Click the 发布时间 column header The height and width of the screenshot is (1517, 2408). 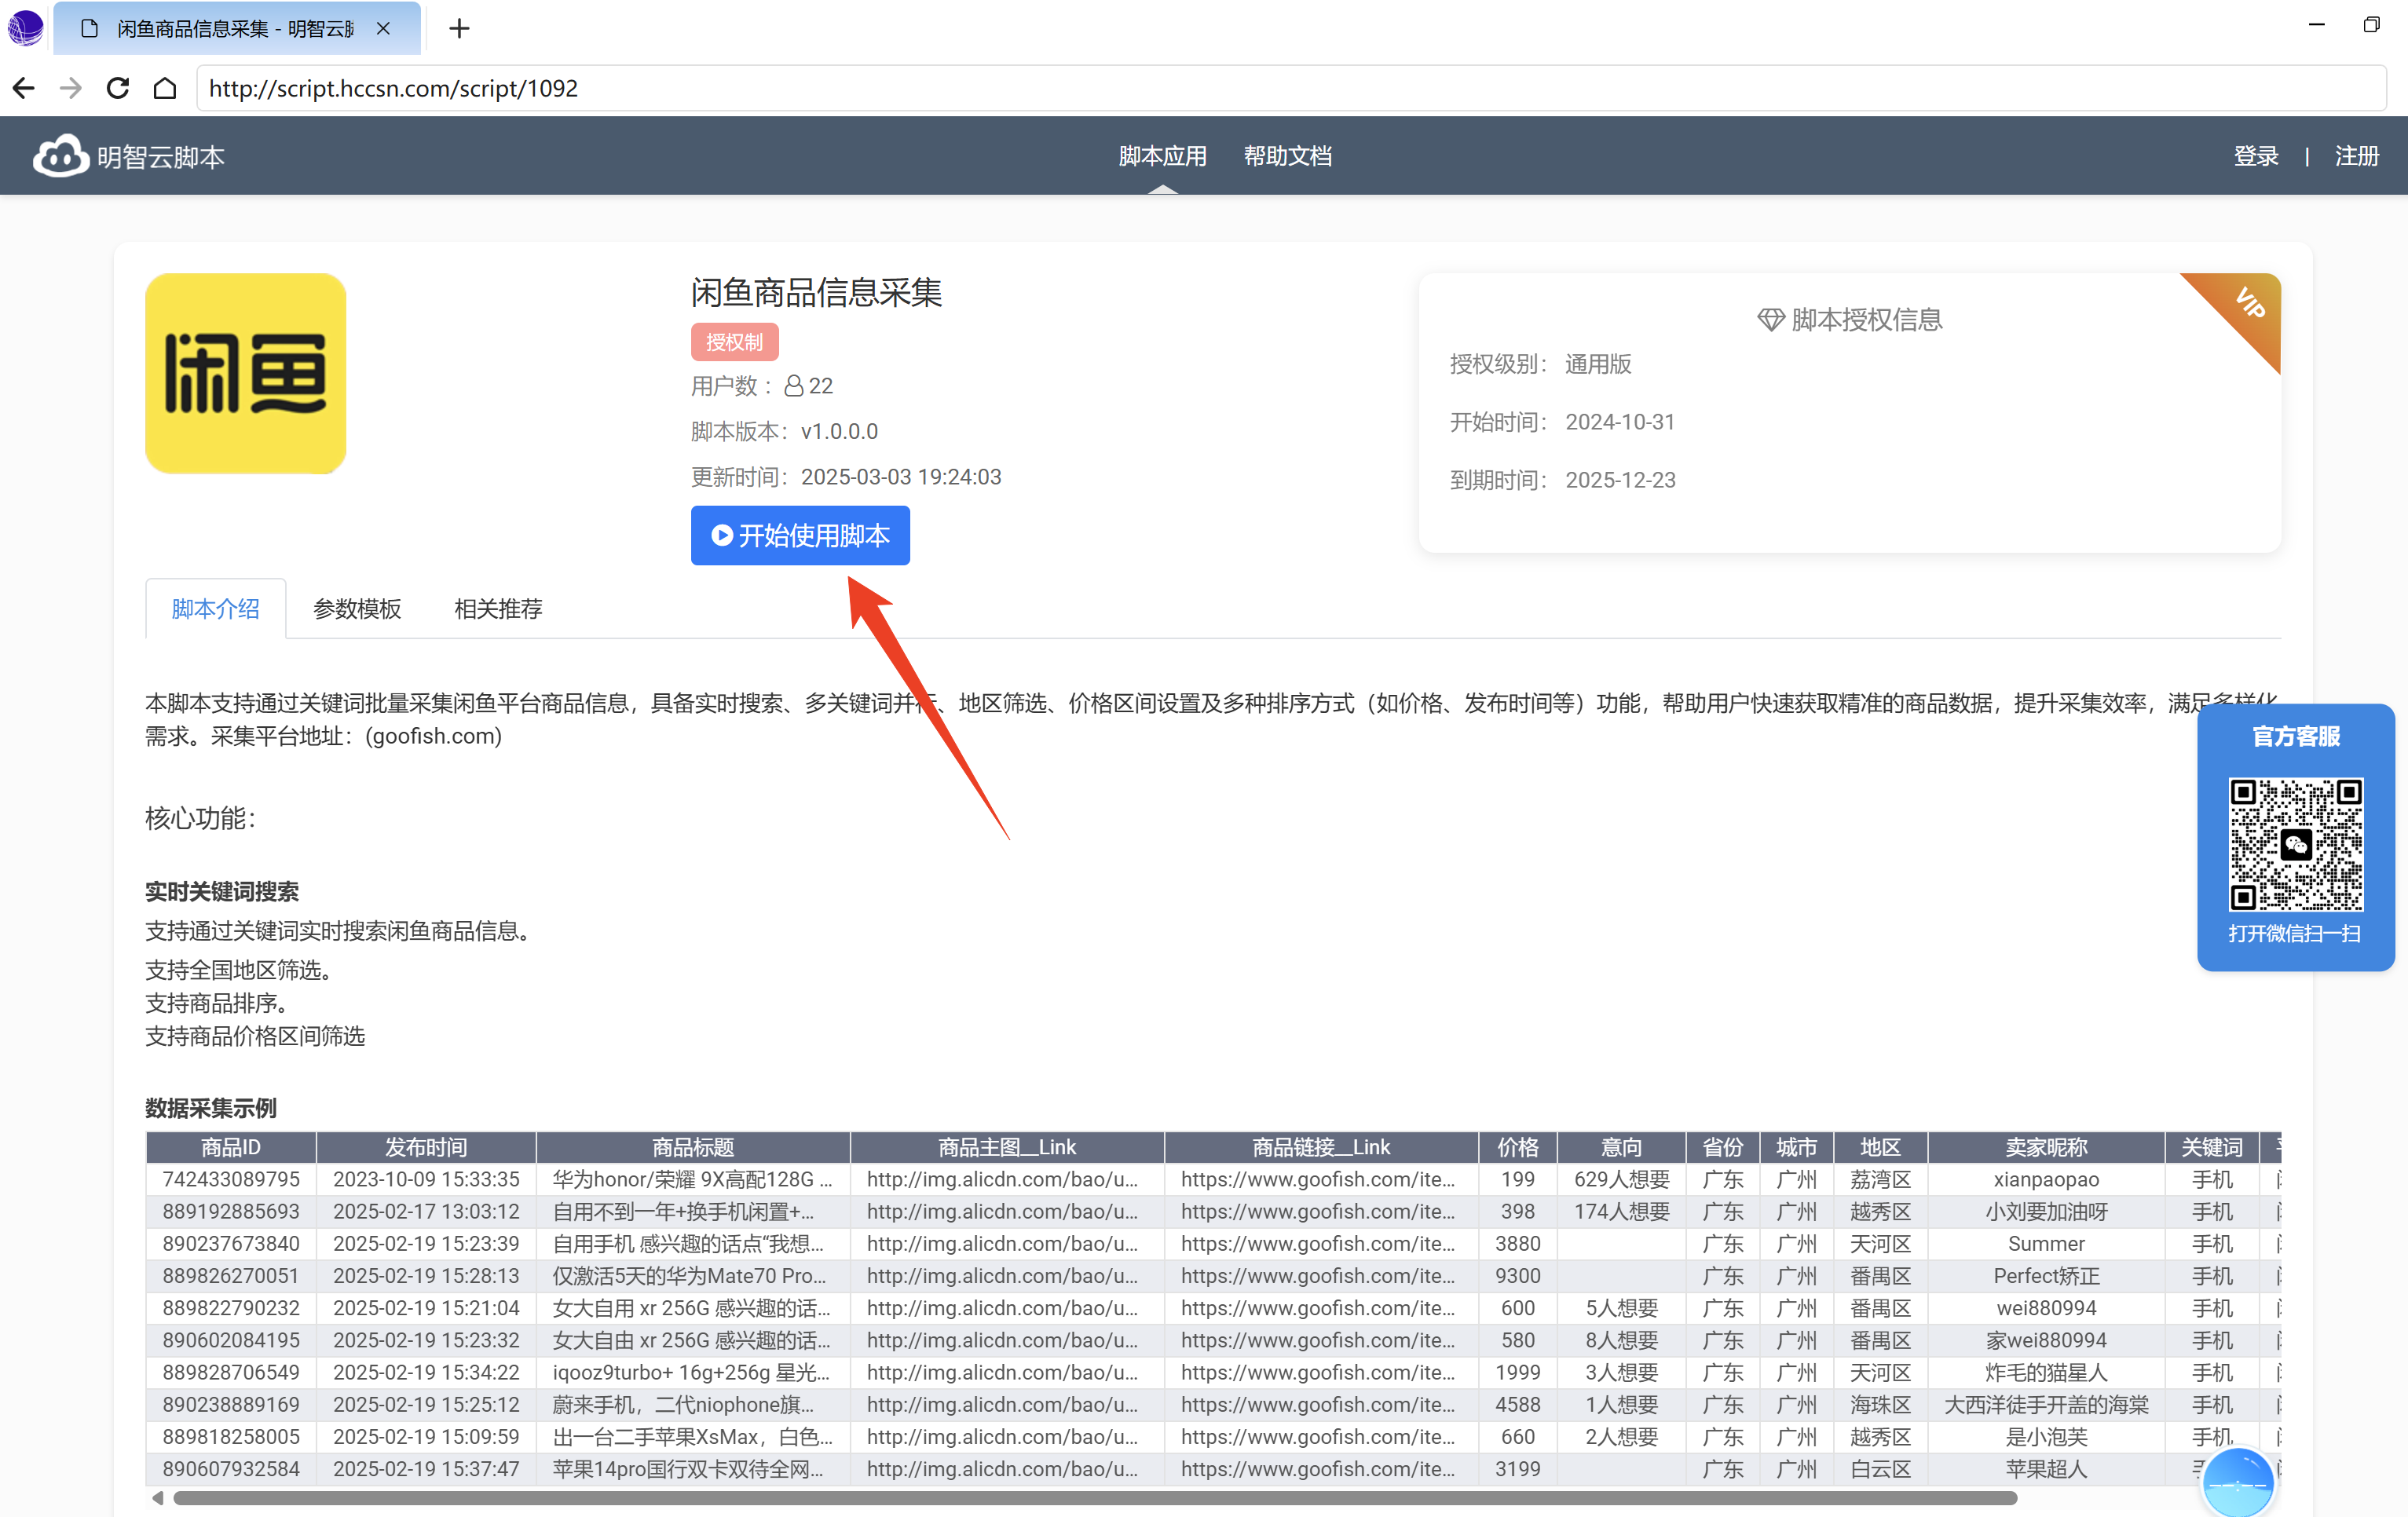point(426,1147)
